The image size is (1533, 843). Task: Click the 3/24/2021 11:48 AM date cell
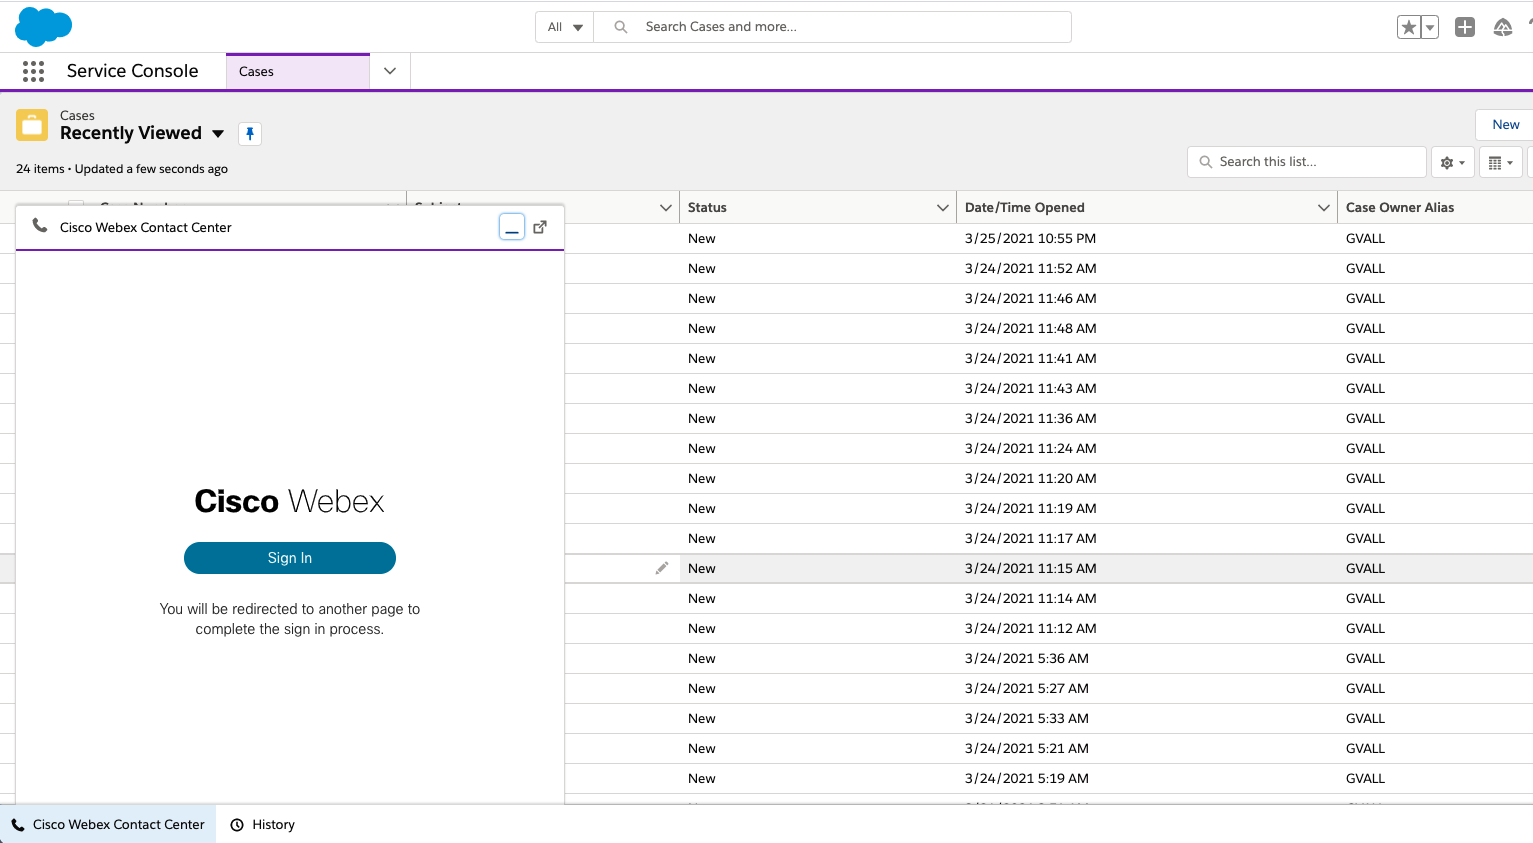tap(1030, 329)
